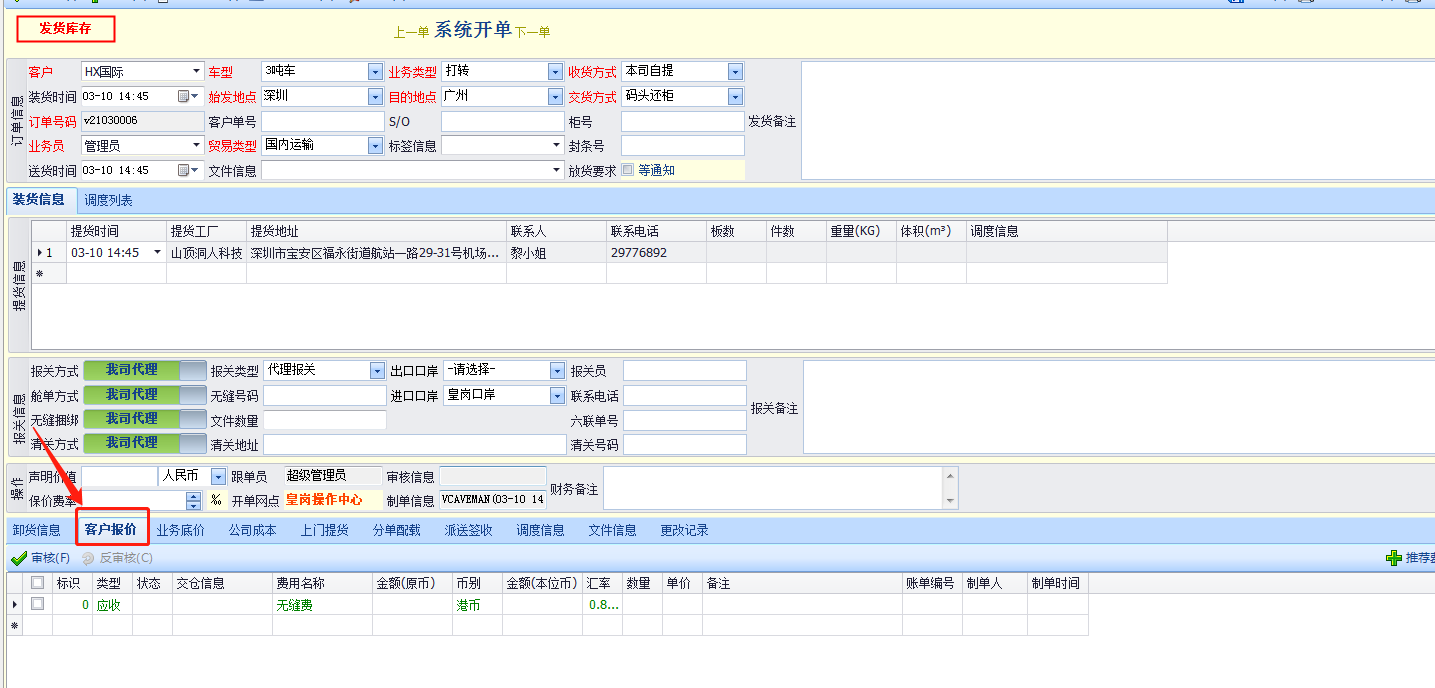Toggle the 无缝捆绑 我司代理 switch

[x=144, y=419]
